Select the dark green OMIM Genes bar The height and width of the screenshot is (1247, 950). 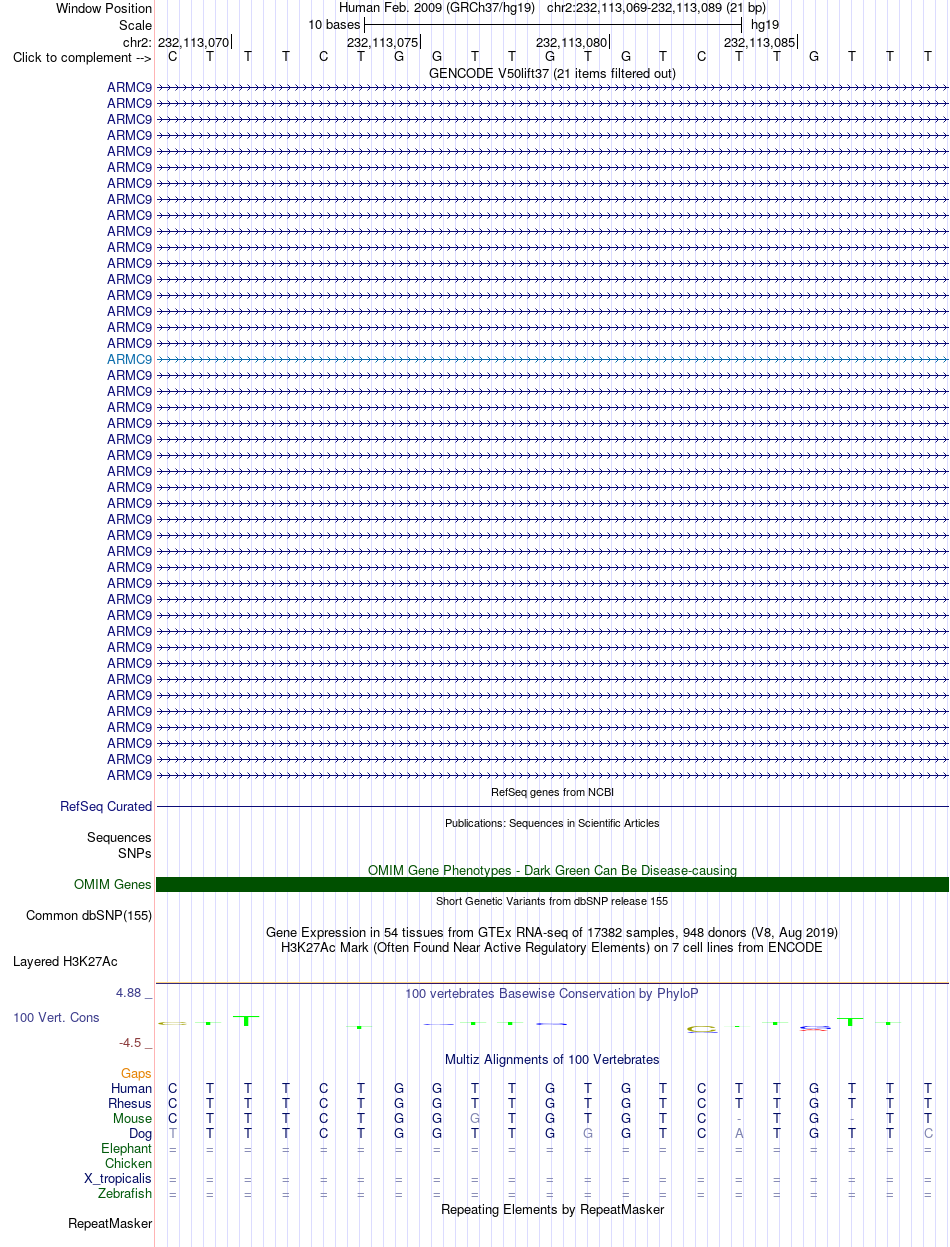pos(552,884)
